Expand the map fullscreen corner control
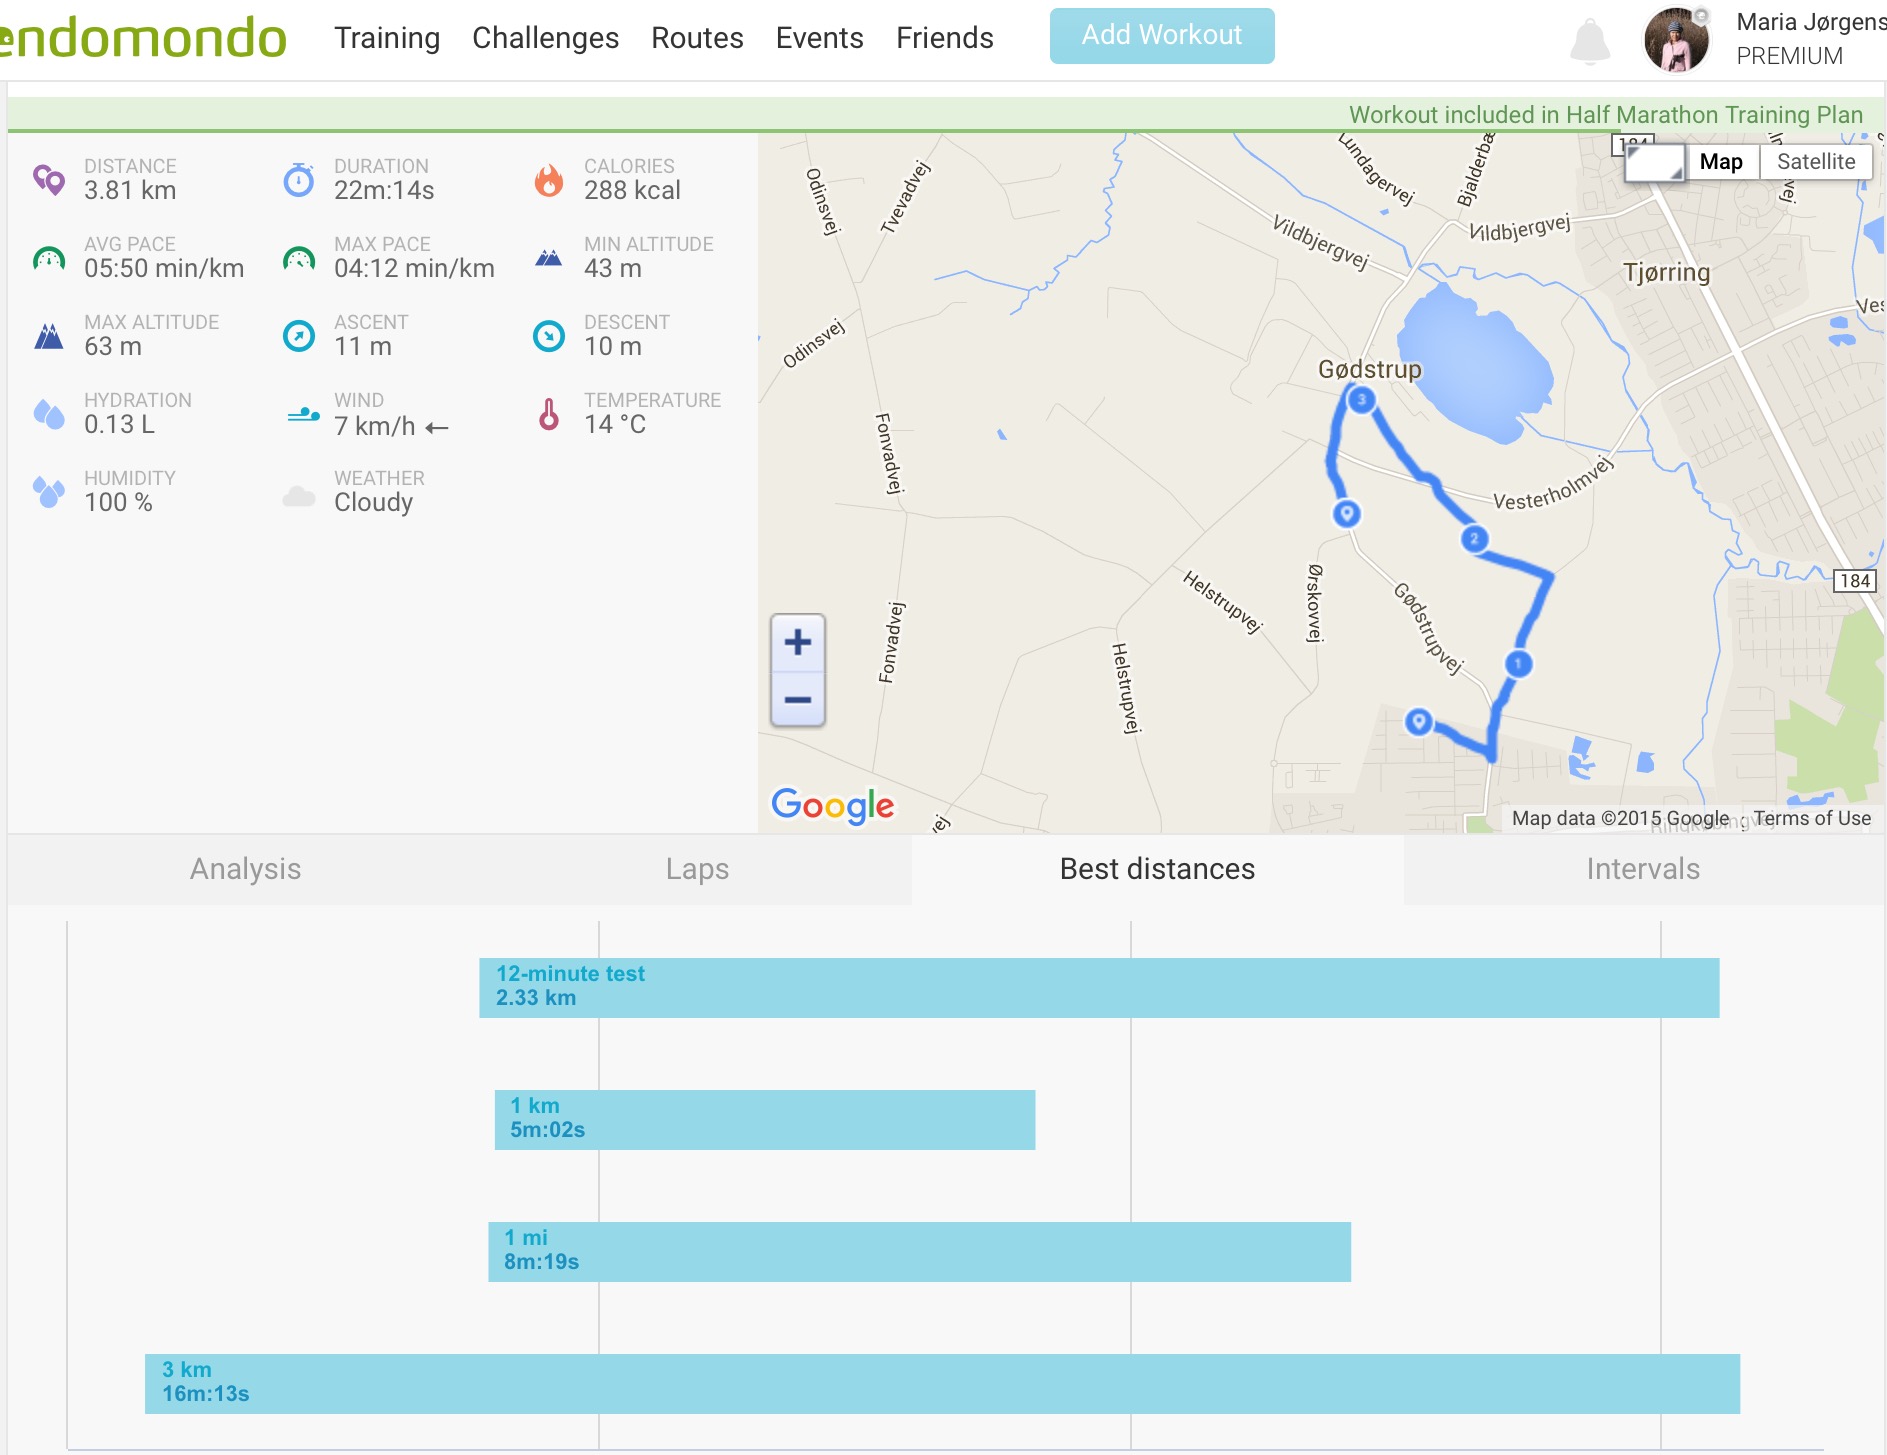This screenshot has height=1455, width=1887. point(1655,162)
